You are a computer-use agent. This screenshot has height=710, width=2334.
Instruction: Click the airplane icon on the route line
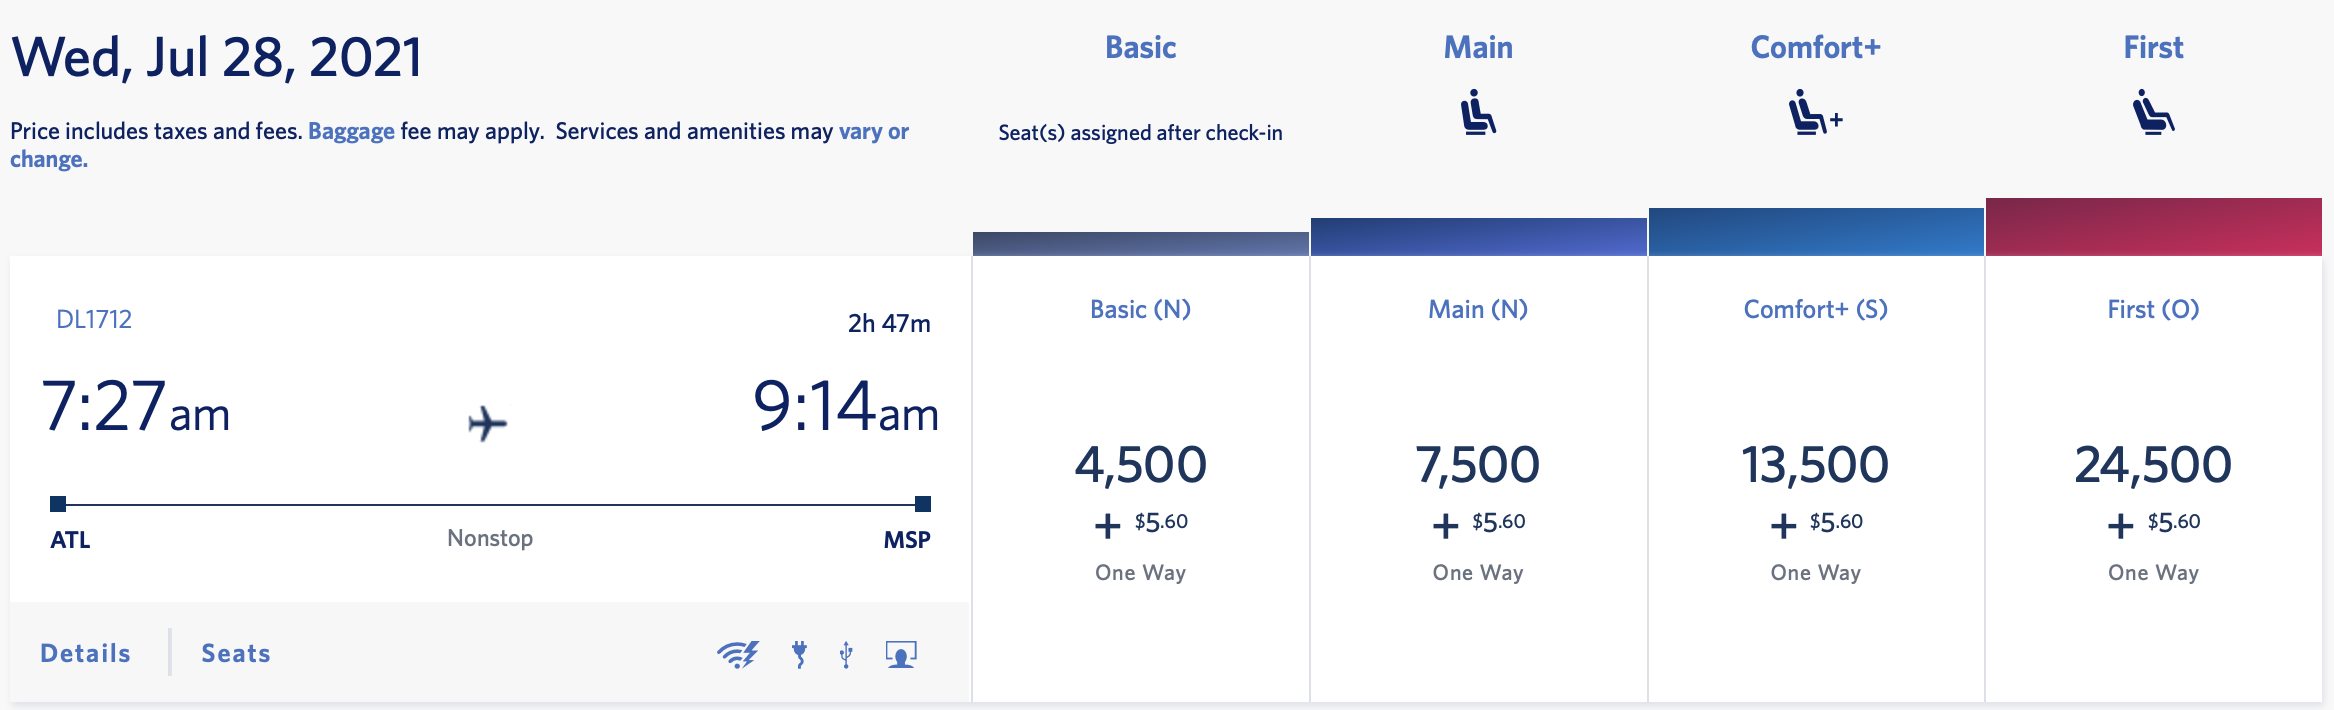[489, 424]
